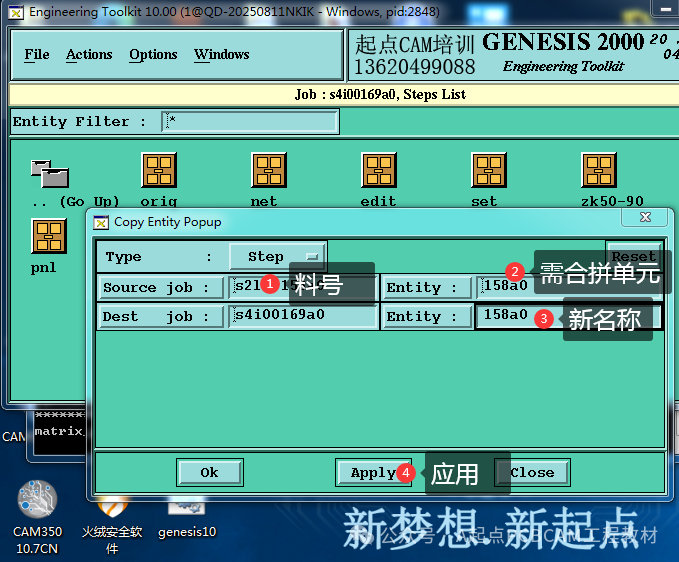Open the set step icon

click(x=489, y=170)
